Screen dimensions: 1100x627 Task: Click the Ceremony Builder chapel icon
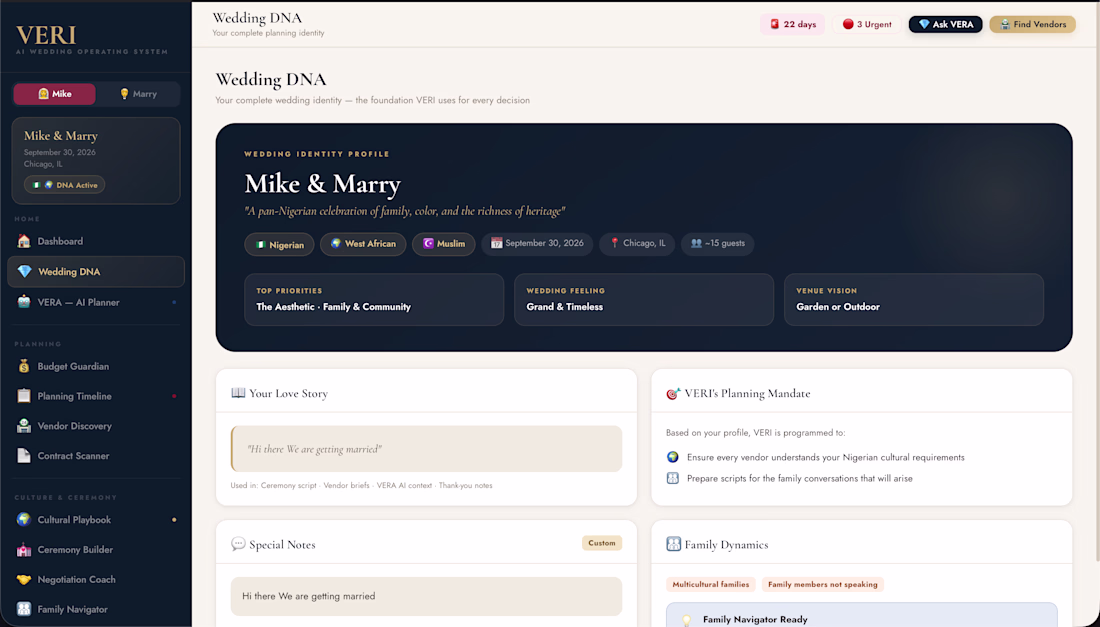click(x=24, y=550)
